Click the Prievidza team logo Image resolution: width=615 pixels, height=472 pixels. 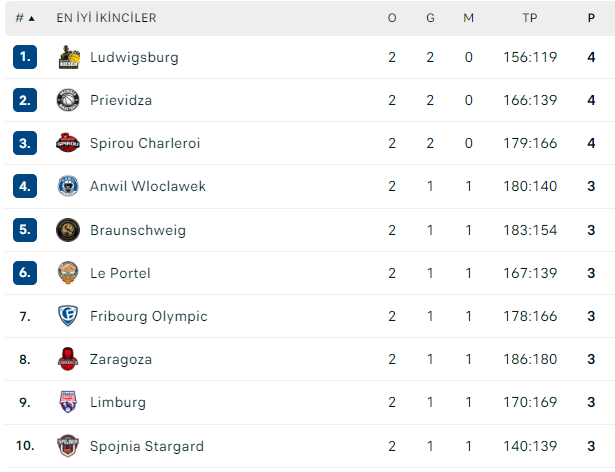pyautogui.click(x=68, y=100)
